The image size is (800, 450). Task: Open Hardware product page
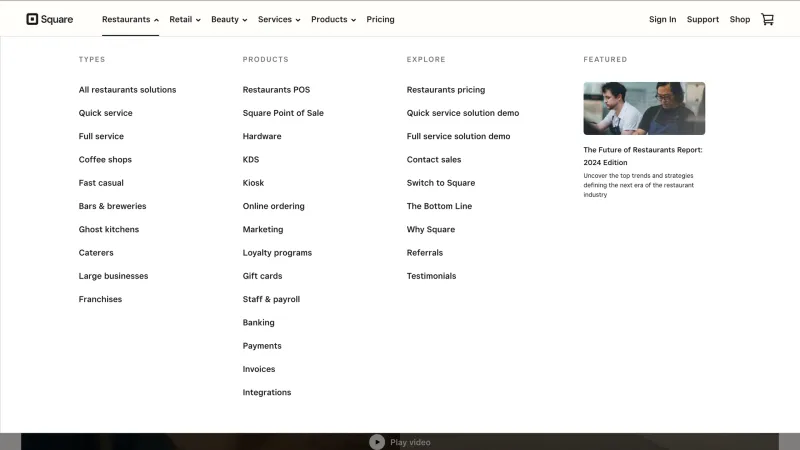pyautogui.click(x=262, y=136)
